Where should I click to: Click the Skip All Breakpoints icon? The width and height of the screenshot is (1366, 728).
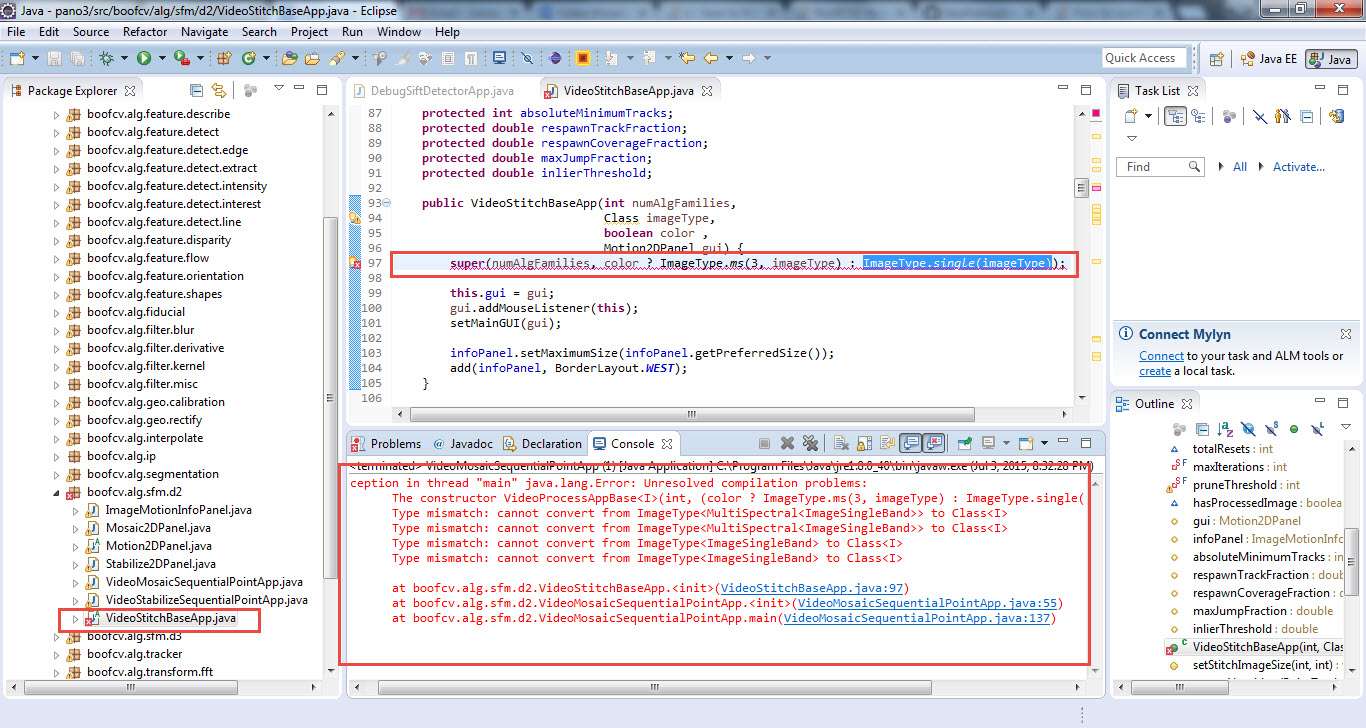coord(527,58)
